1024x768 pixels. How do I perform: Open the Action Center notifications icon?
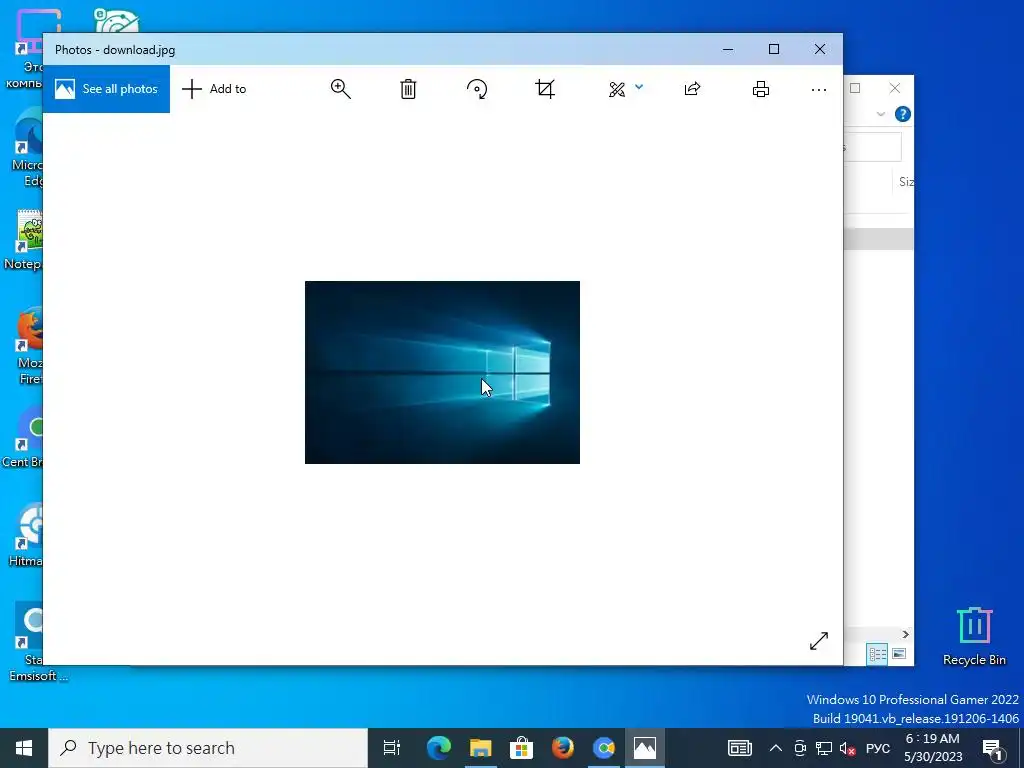(x=993, y=749)
